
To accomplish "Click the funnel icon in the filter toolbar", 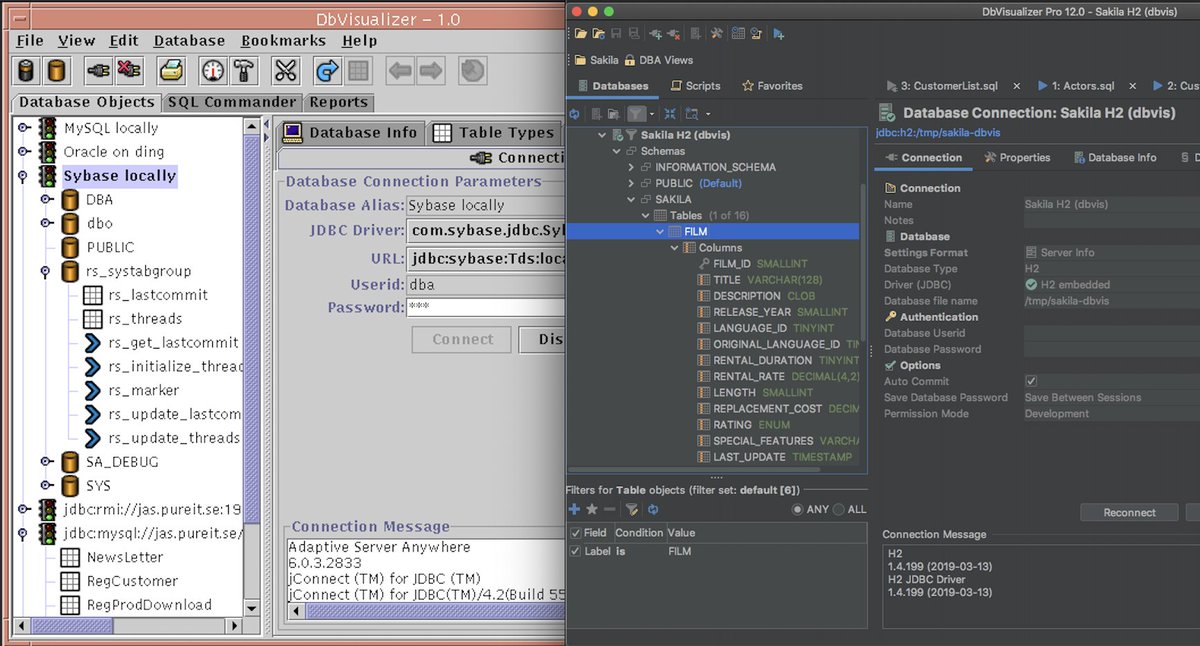I will [632, 509].
